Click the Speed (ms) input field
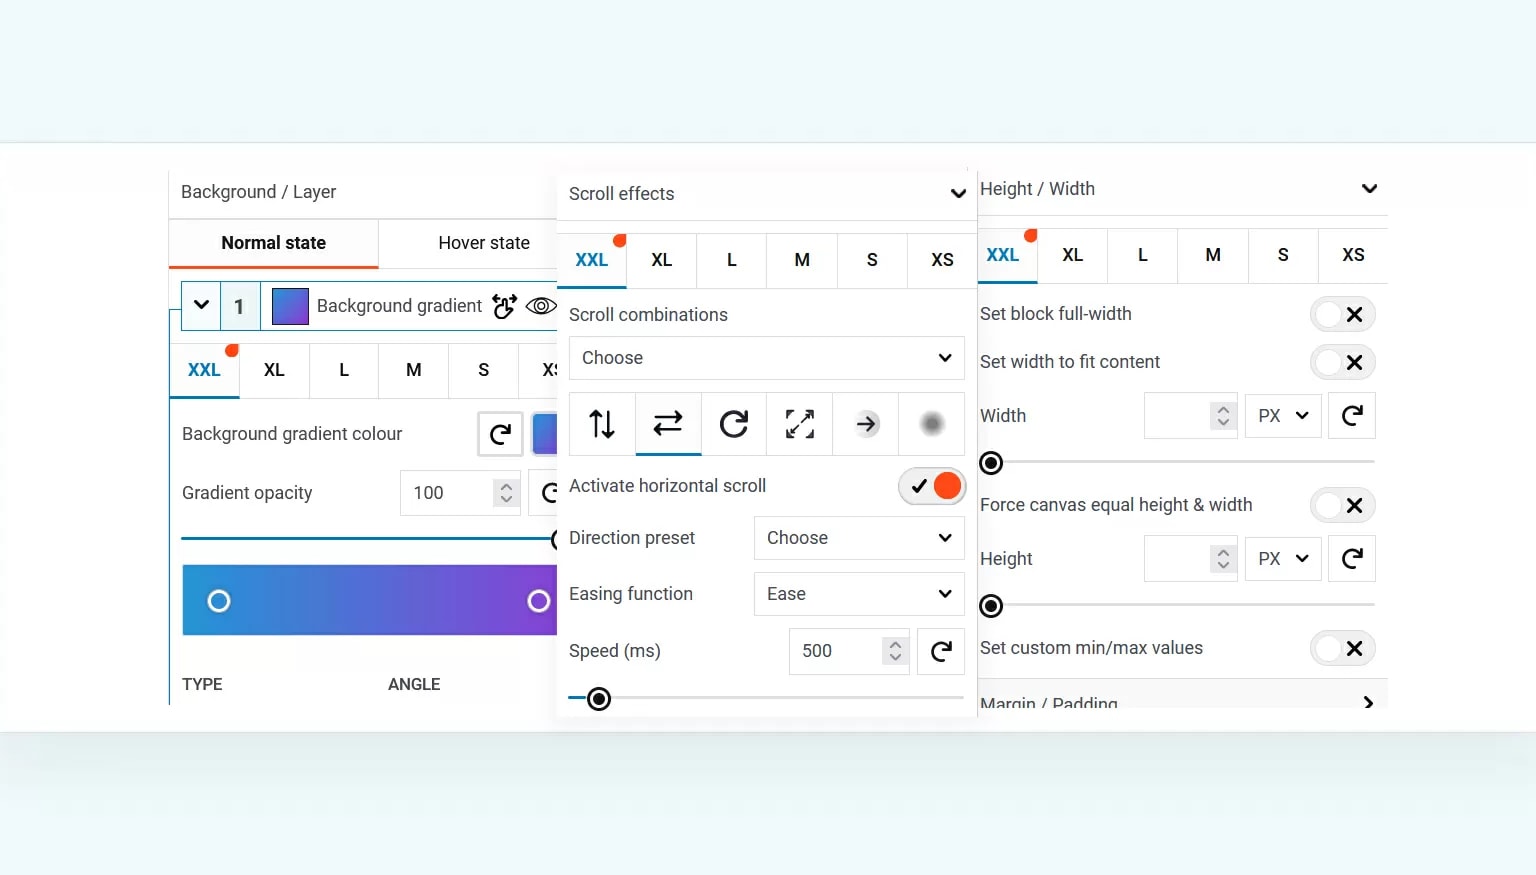This screenshot has width=1536, height=875. click(850, 651)
